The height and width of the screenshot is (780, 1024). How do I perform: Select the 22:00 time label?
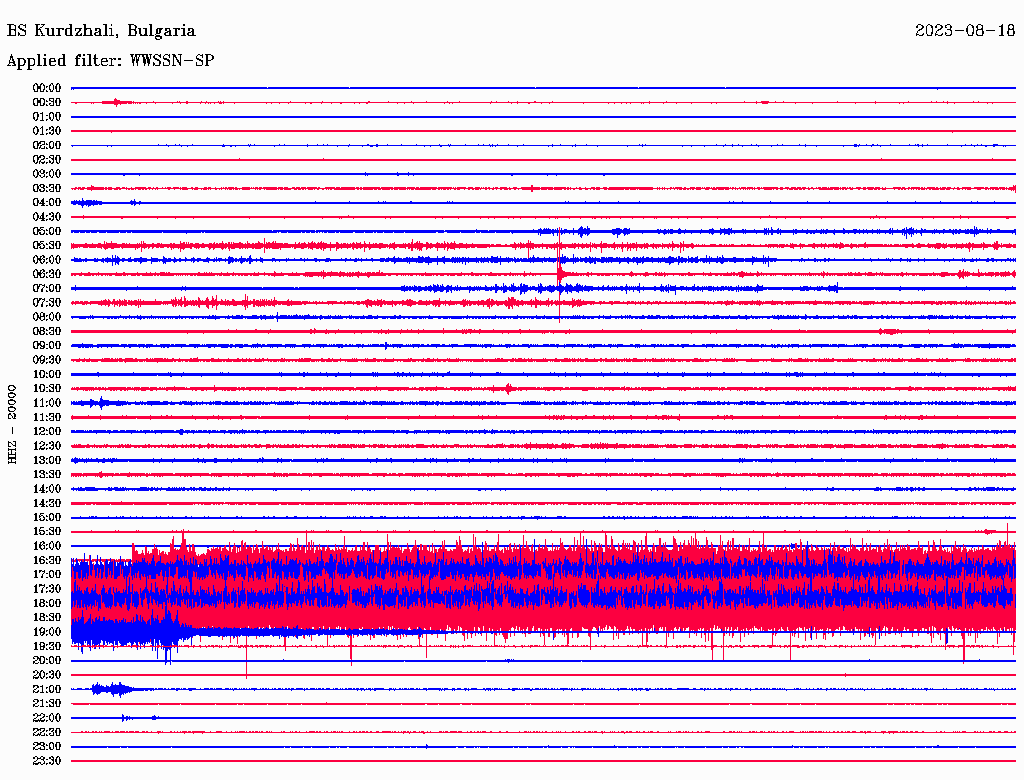(x=47, y=718)
